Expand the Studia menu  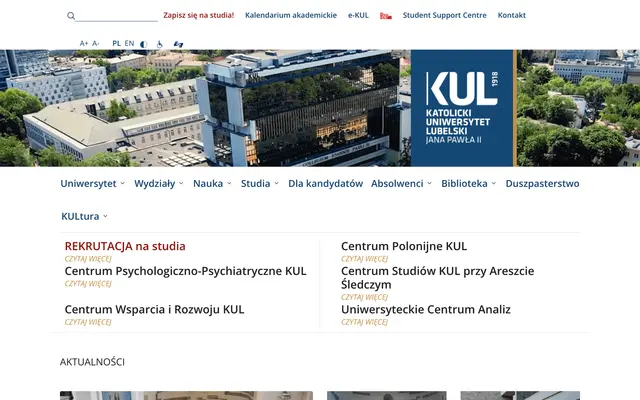pyautogui.click(x=260, y=184)
